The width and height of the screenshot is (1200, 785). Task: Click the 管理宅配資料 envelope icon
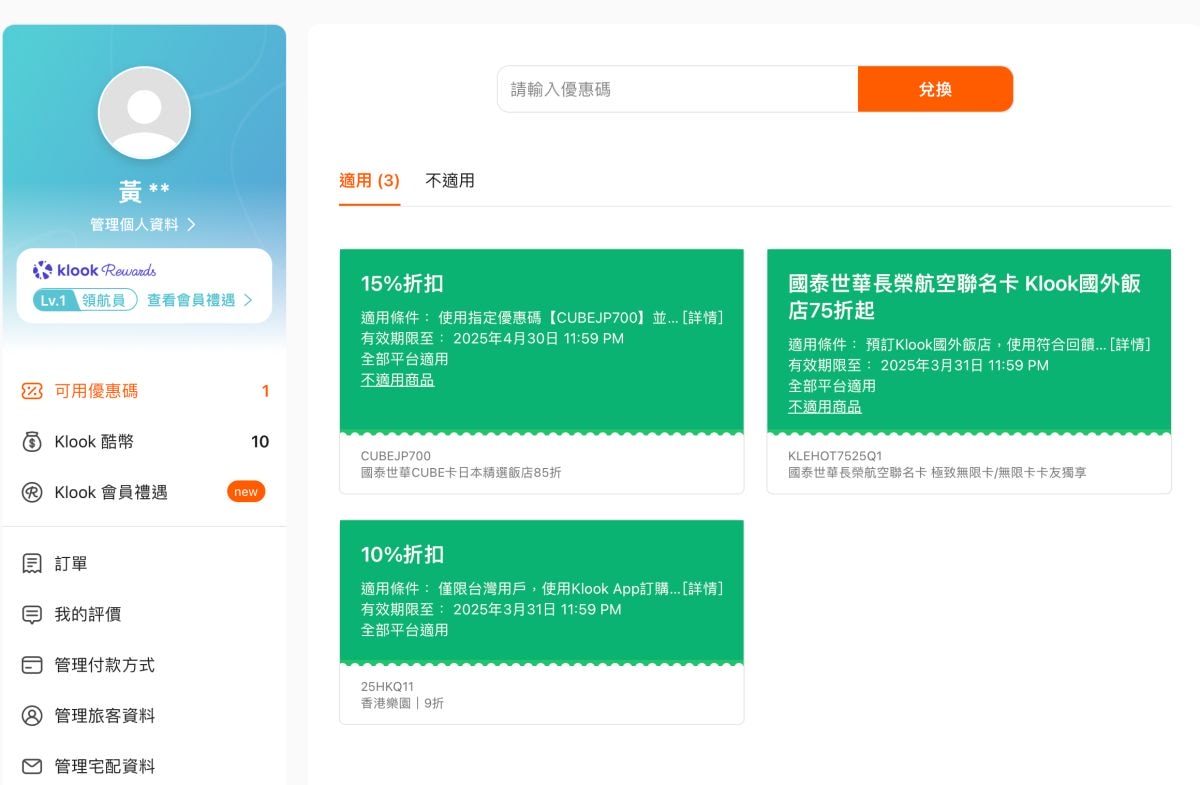32,767
